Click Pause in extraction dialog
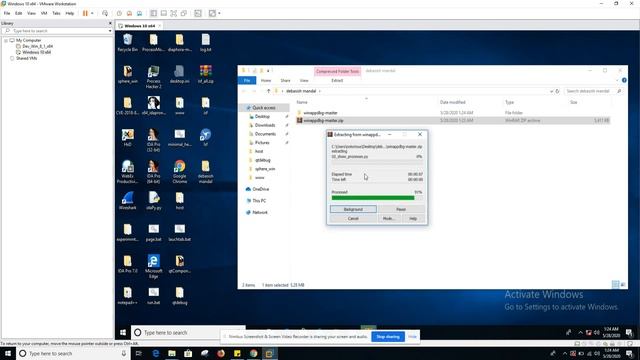The width and height of the screenshot is (640, 360). pos(401,209)
